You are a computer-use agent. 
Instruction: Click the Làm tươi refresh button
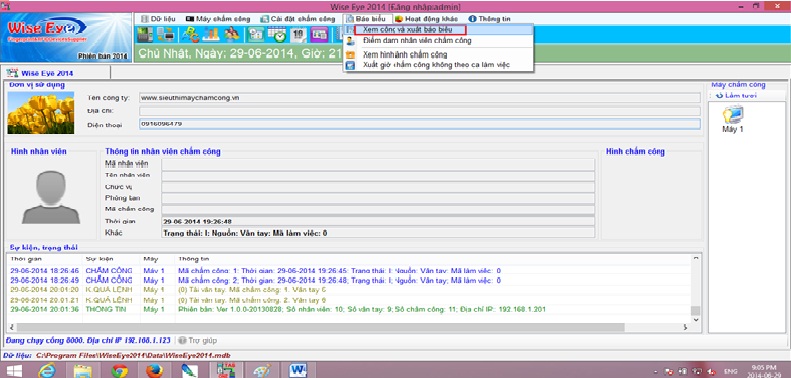pyautogui.click(x=736, y=95)
